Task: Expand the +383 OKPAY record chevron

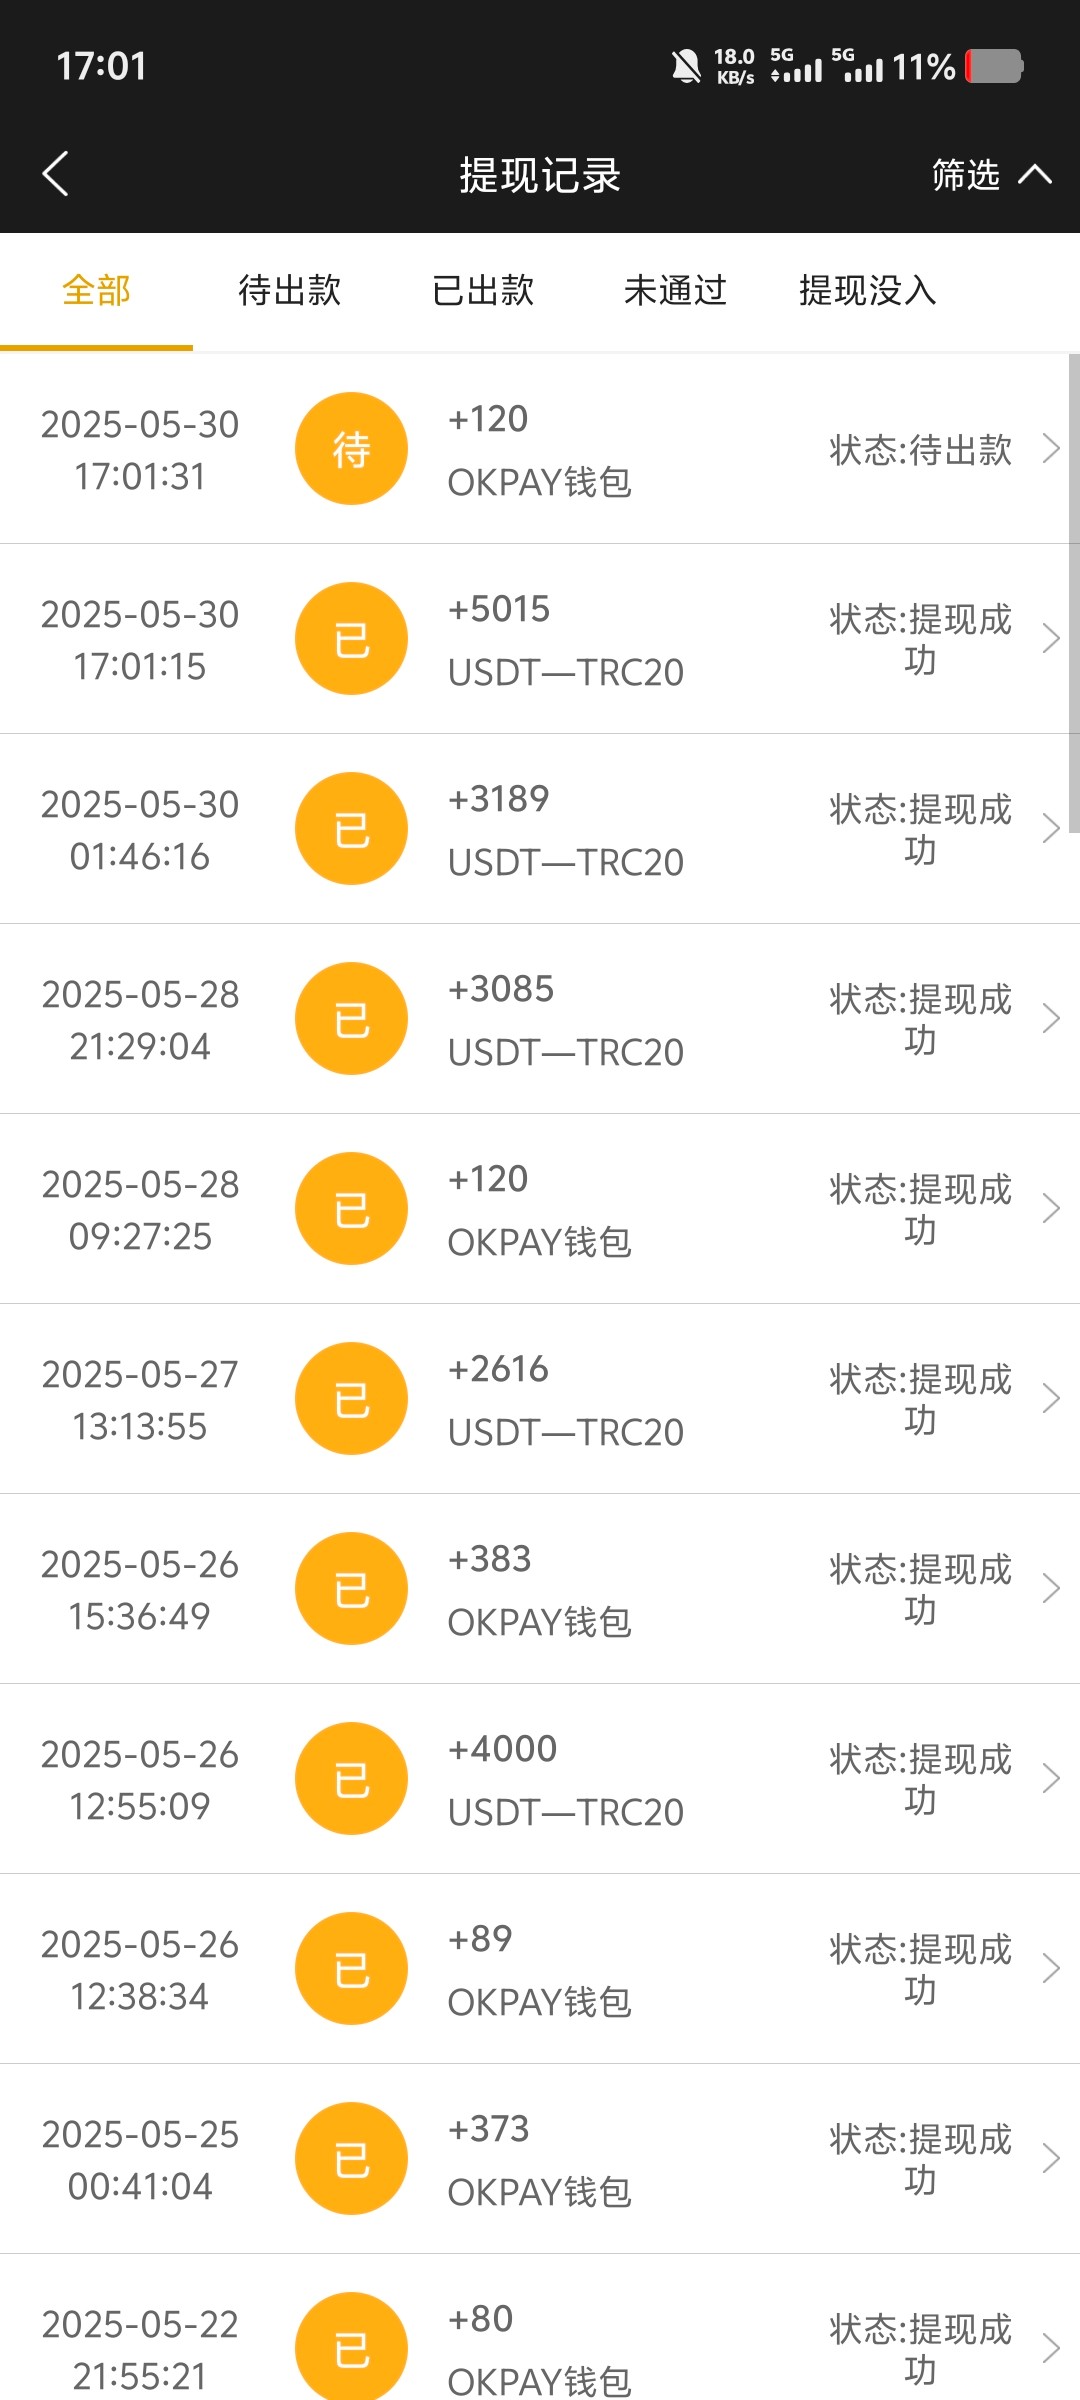Action: pos(1050,1589)
